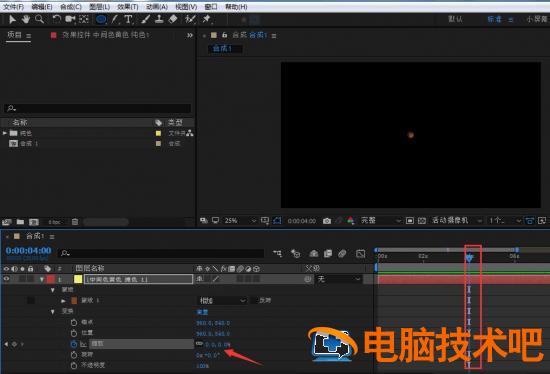Viewport: 550px width, 374px height.
Task: Check the 反转 mask checkbox
Action: pos(254,301)
